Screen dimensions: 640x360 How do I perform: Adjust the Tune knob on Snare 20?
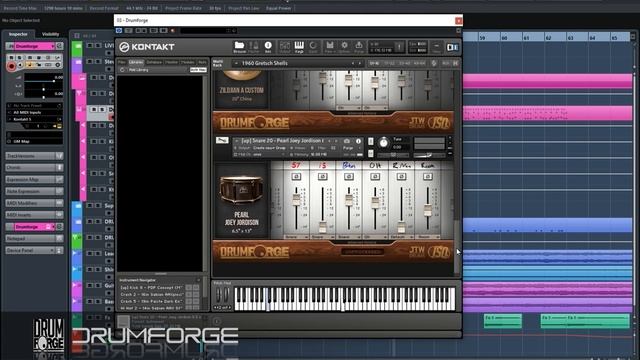(x=383, y=143)
